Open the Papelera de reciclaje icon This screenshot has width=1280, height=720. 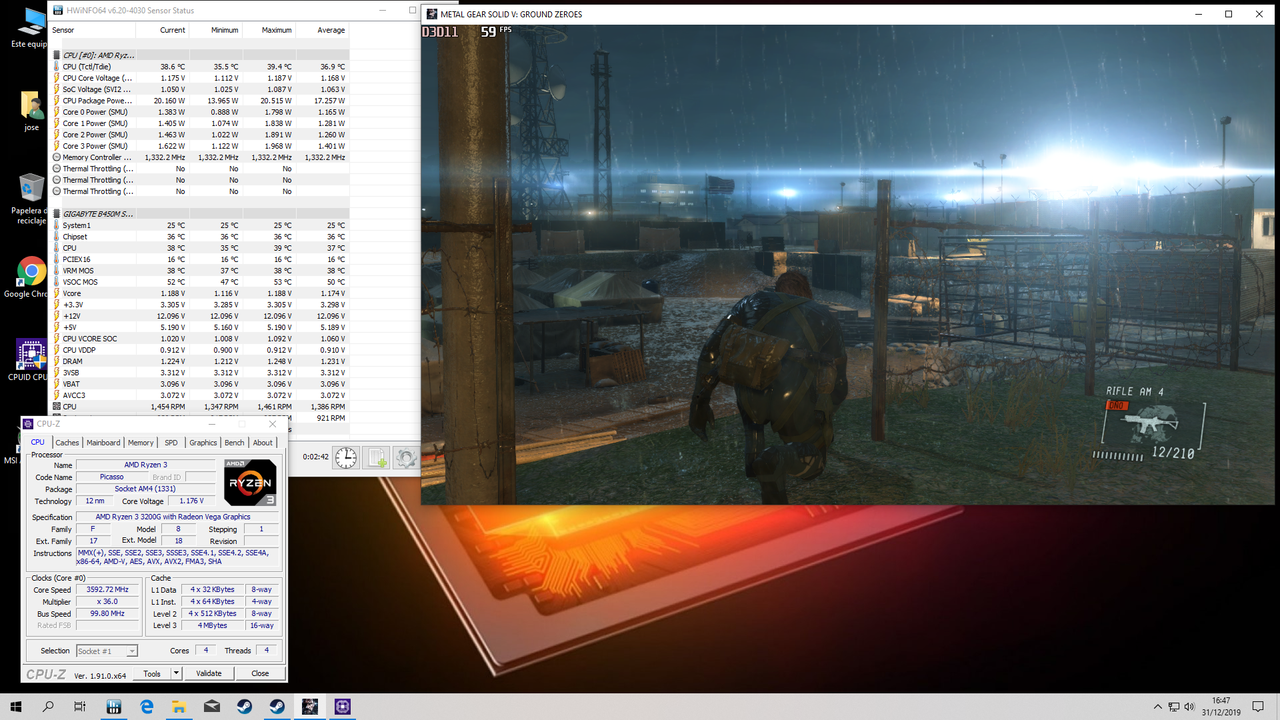pyautogui.click(x=31, y=199)
